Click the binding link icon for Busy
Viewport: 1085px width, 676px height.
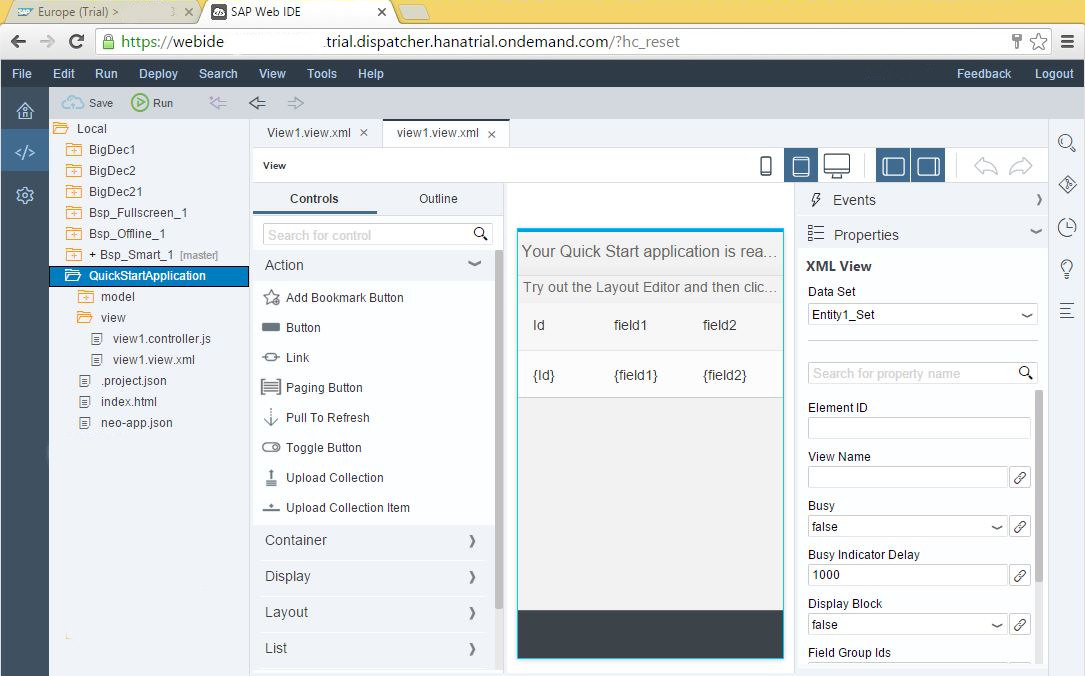(x=1020, y=527)
